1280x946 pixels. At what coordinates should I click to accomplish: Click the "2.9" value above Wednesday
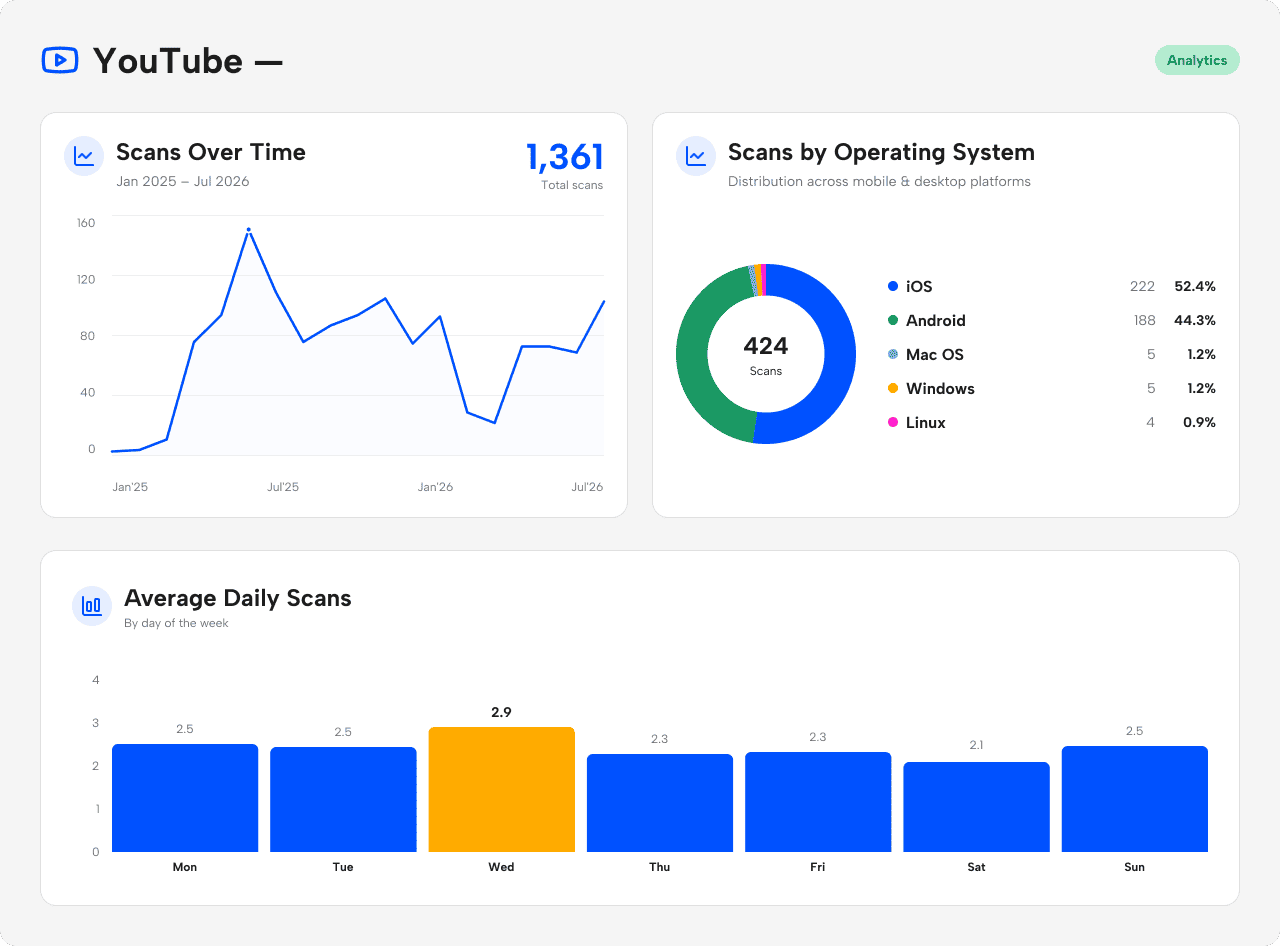point(501,712)
